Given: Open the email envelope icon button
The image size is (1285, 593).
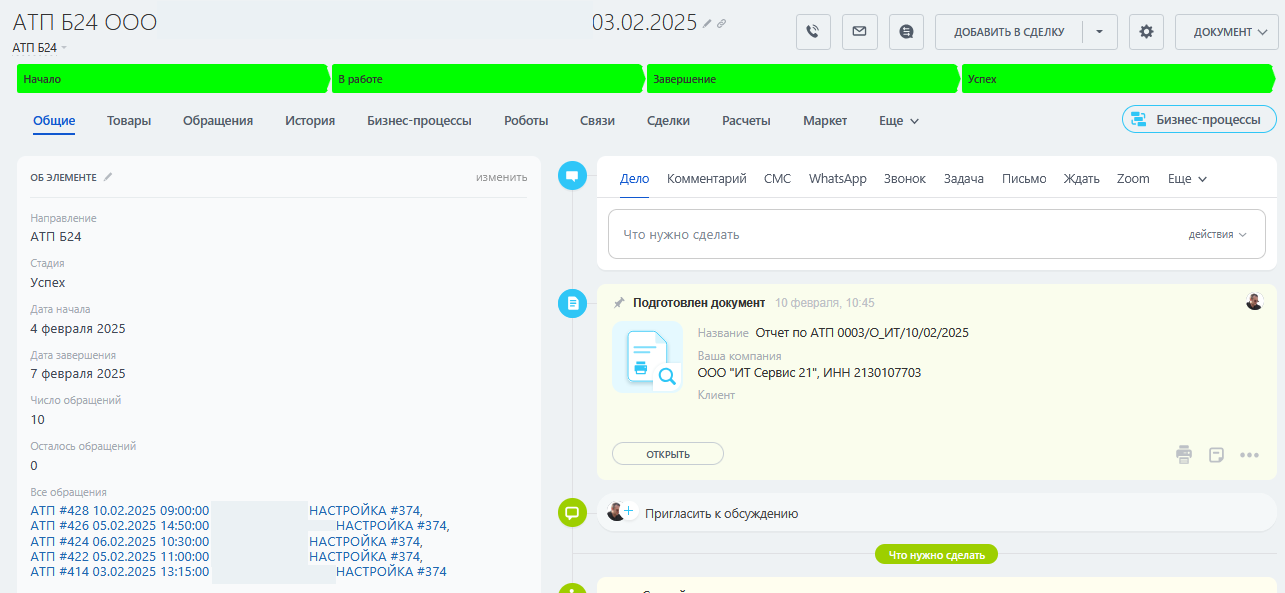Looking at the screenshot, I should pos(859,32).
